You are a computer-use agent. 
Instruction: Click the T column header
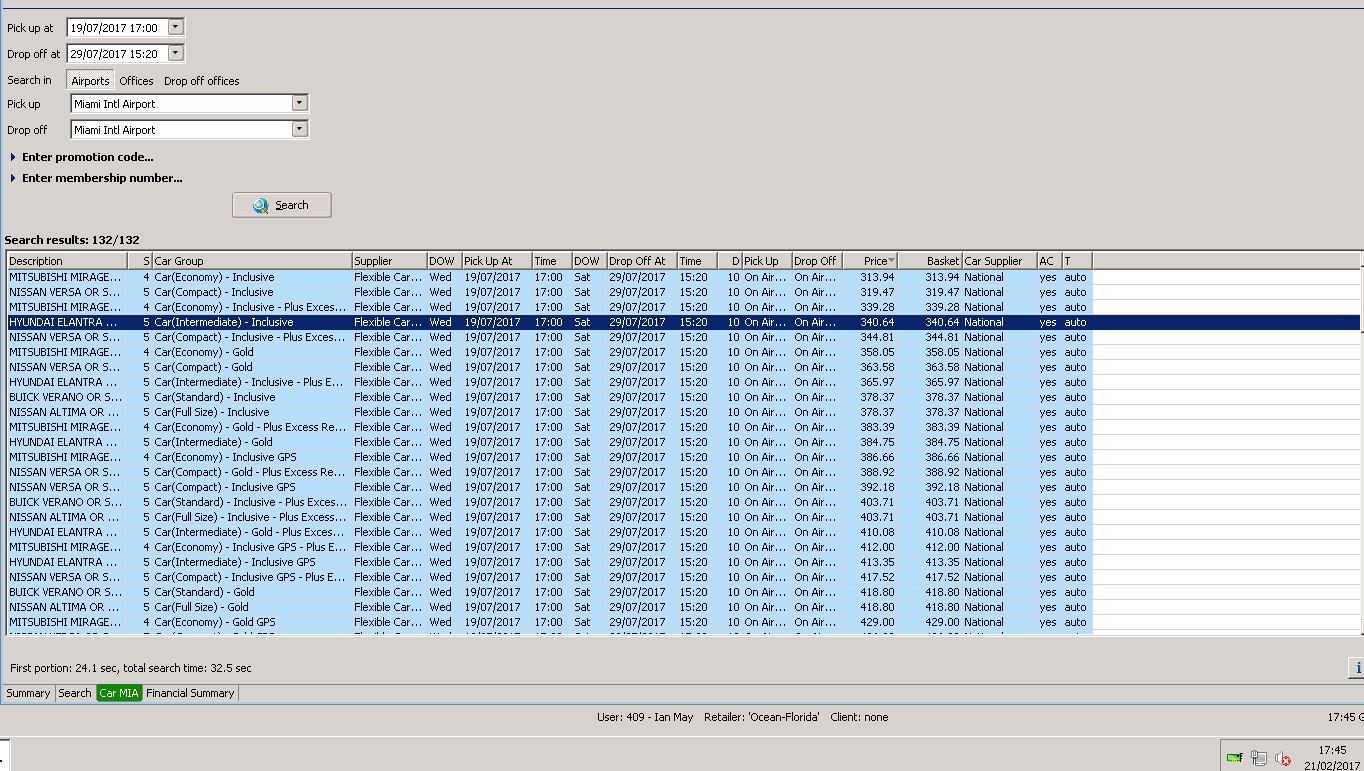[1076, 261]
